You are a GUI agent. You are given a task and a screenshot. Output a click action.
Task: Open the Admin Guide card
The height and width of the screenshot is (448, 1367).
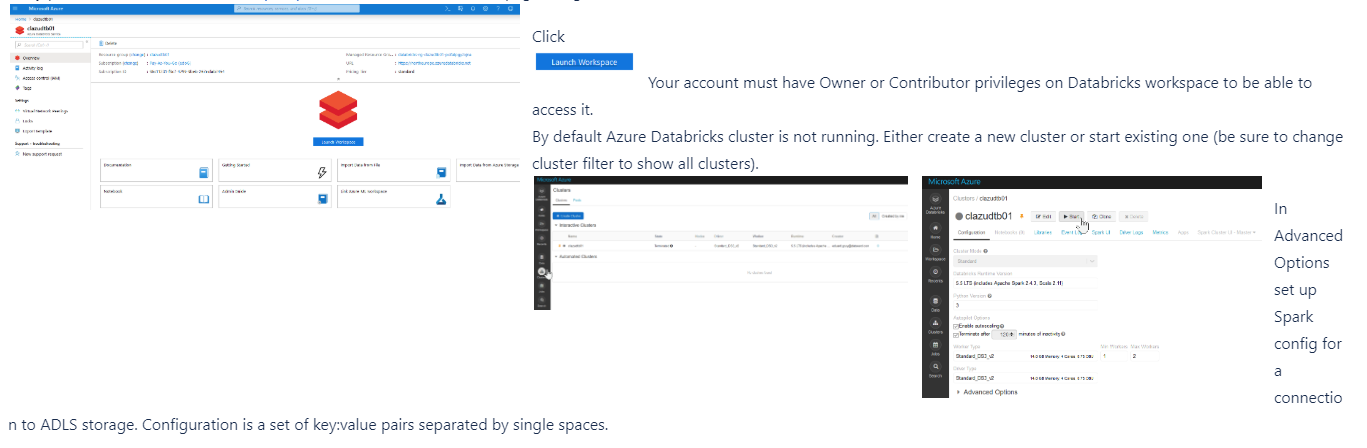point(276,196)
